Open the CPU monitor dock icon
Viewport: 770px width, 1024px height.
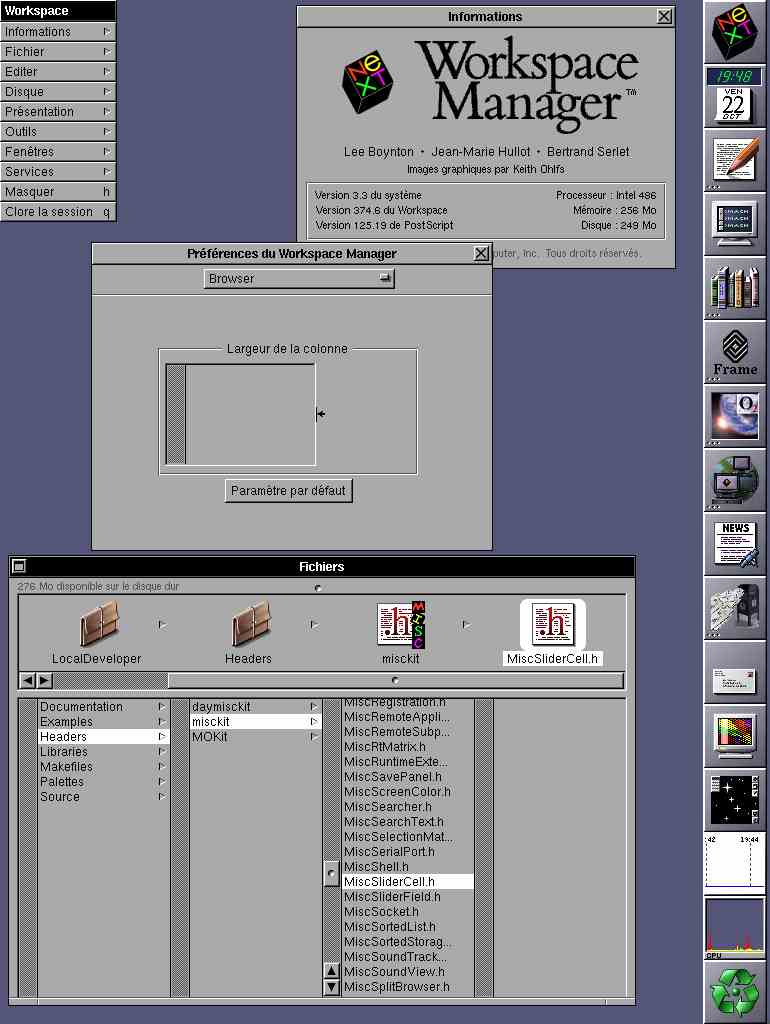(x=735, y=926)
